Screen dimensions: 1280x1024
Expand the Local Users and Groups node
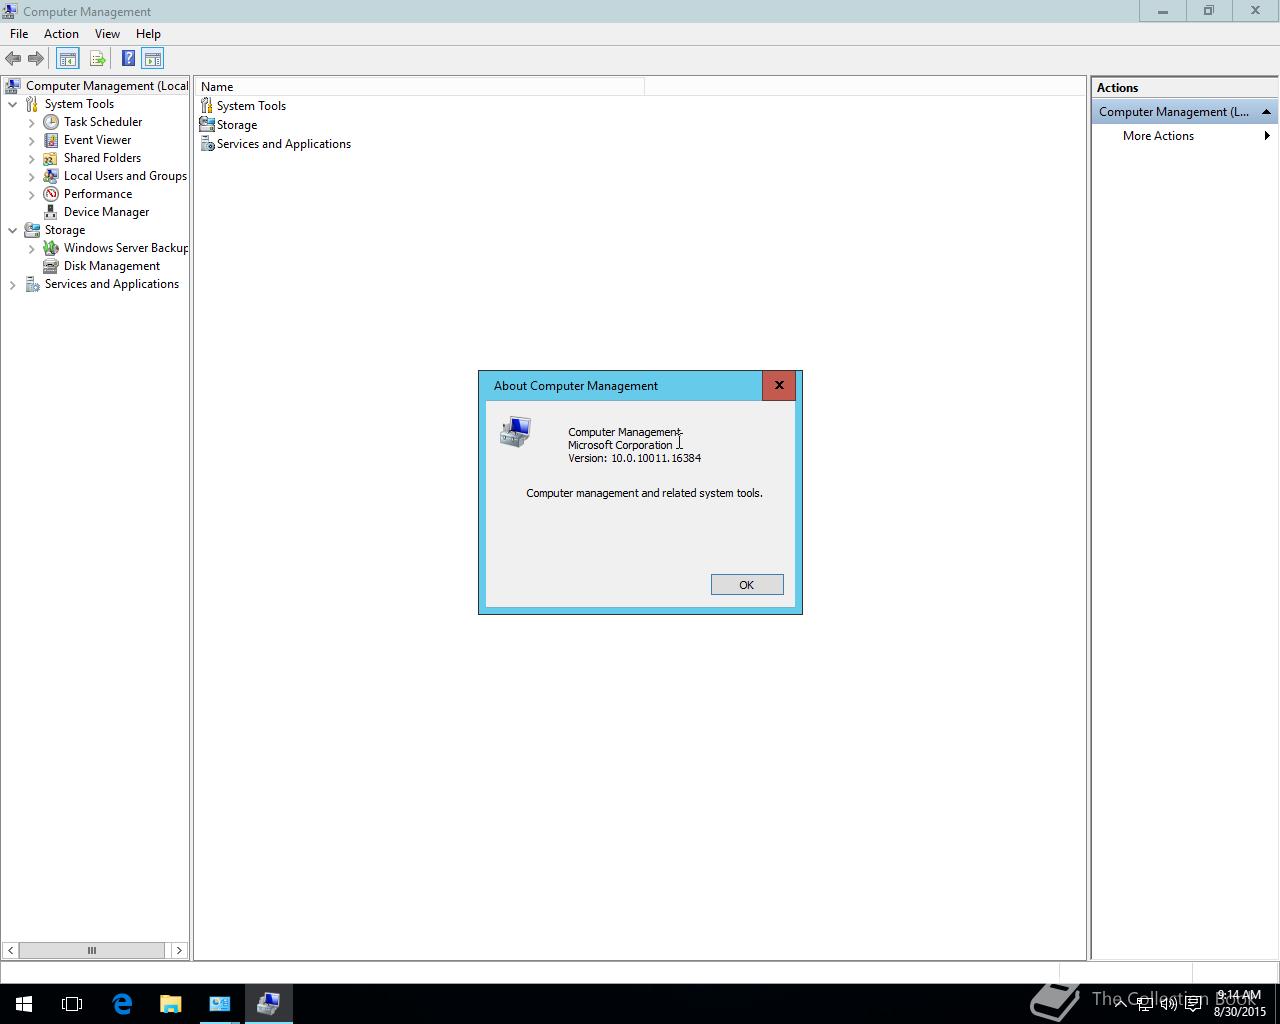click(x=32, y=176)
